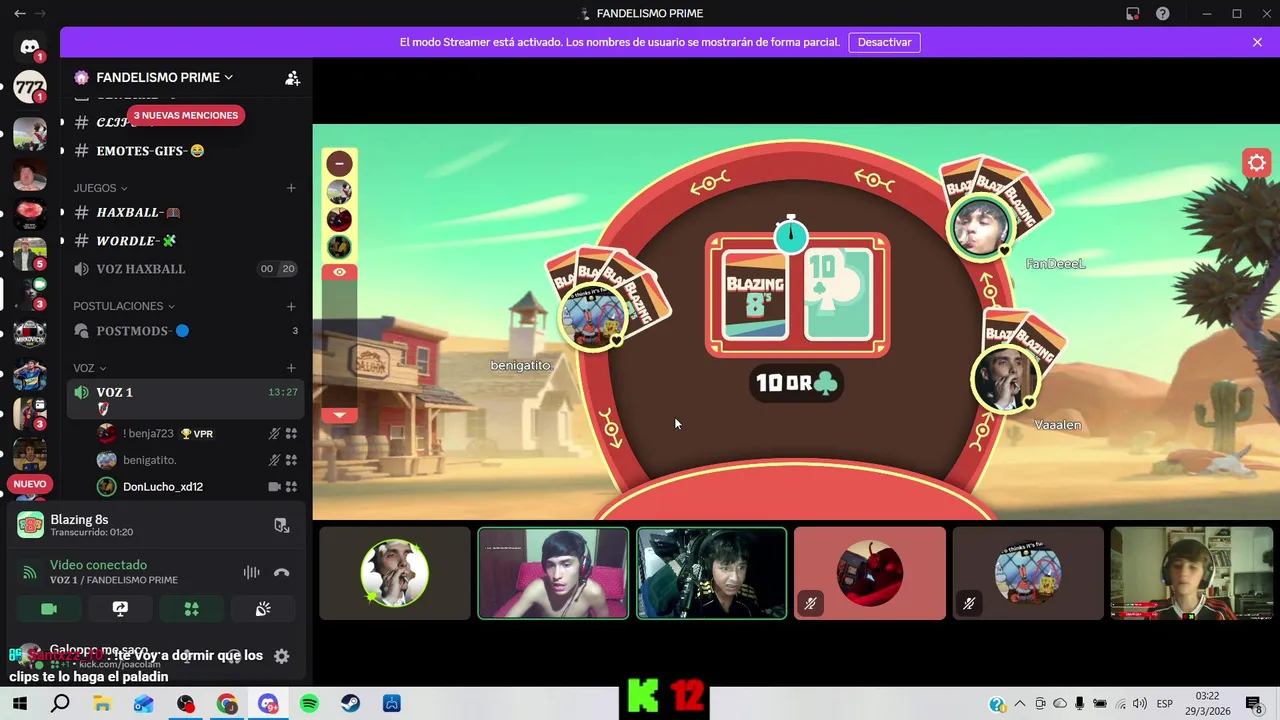Click the Blazing 8s activity title

pos(79,519)
